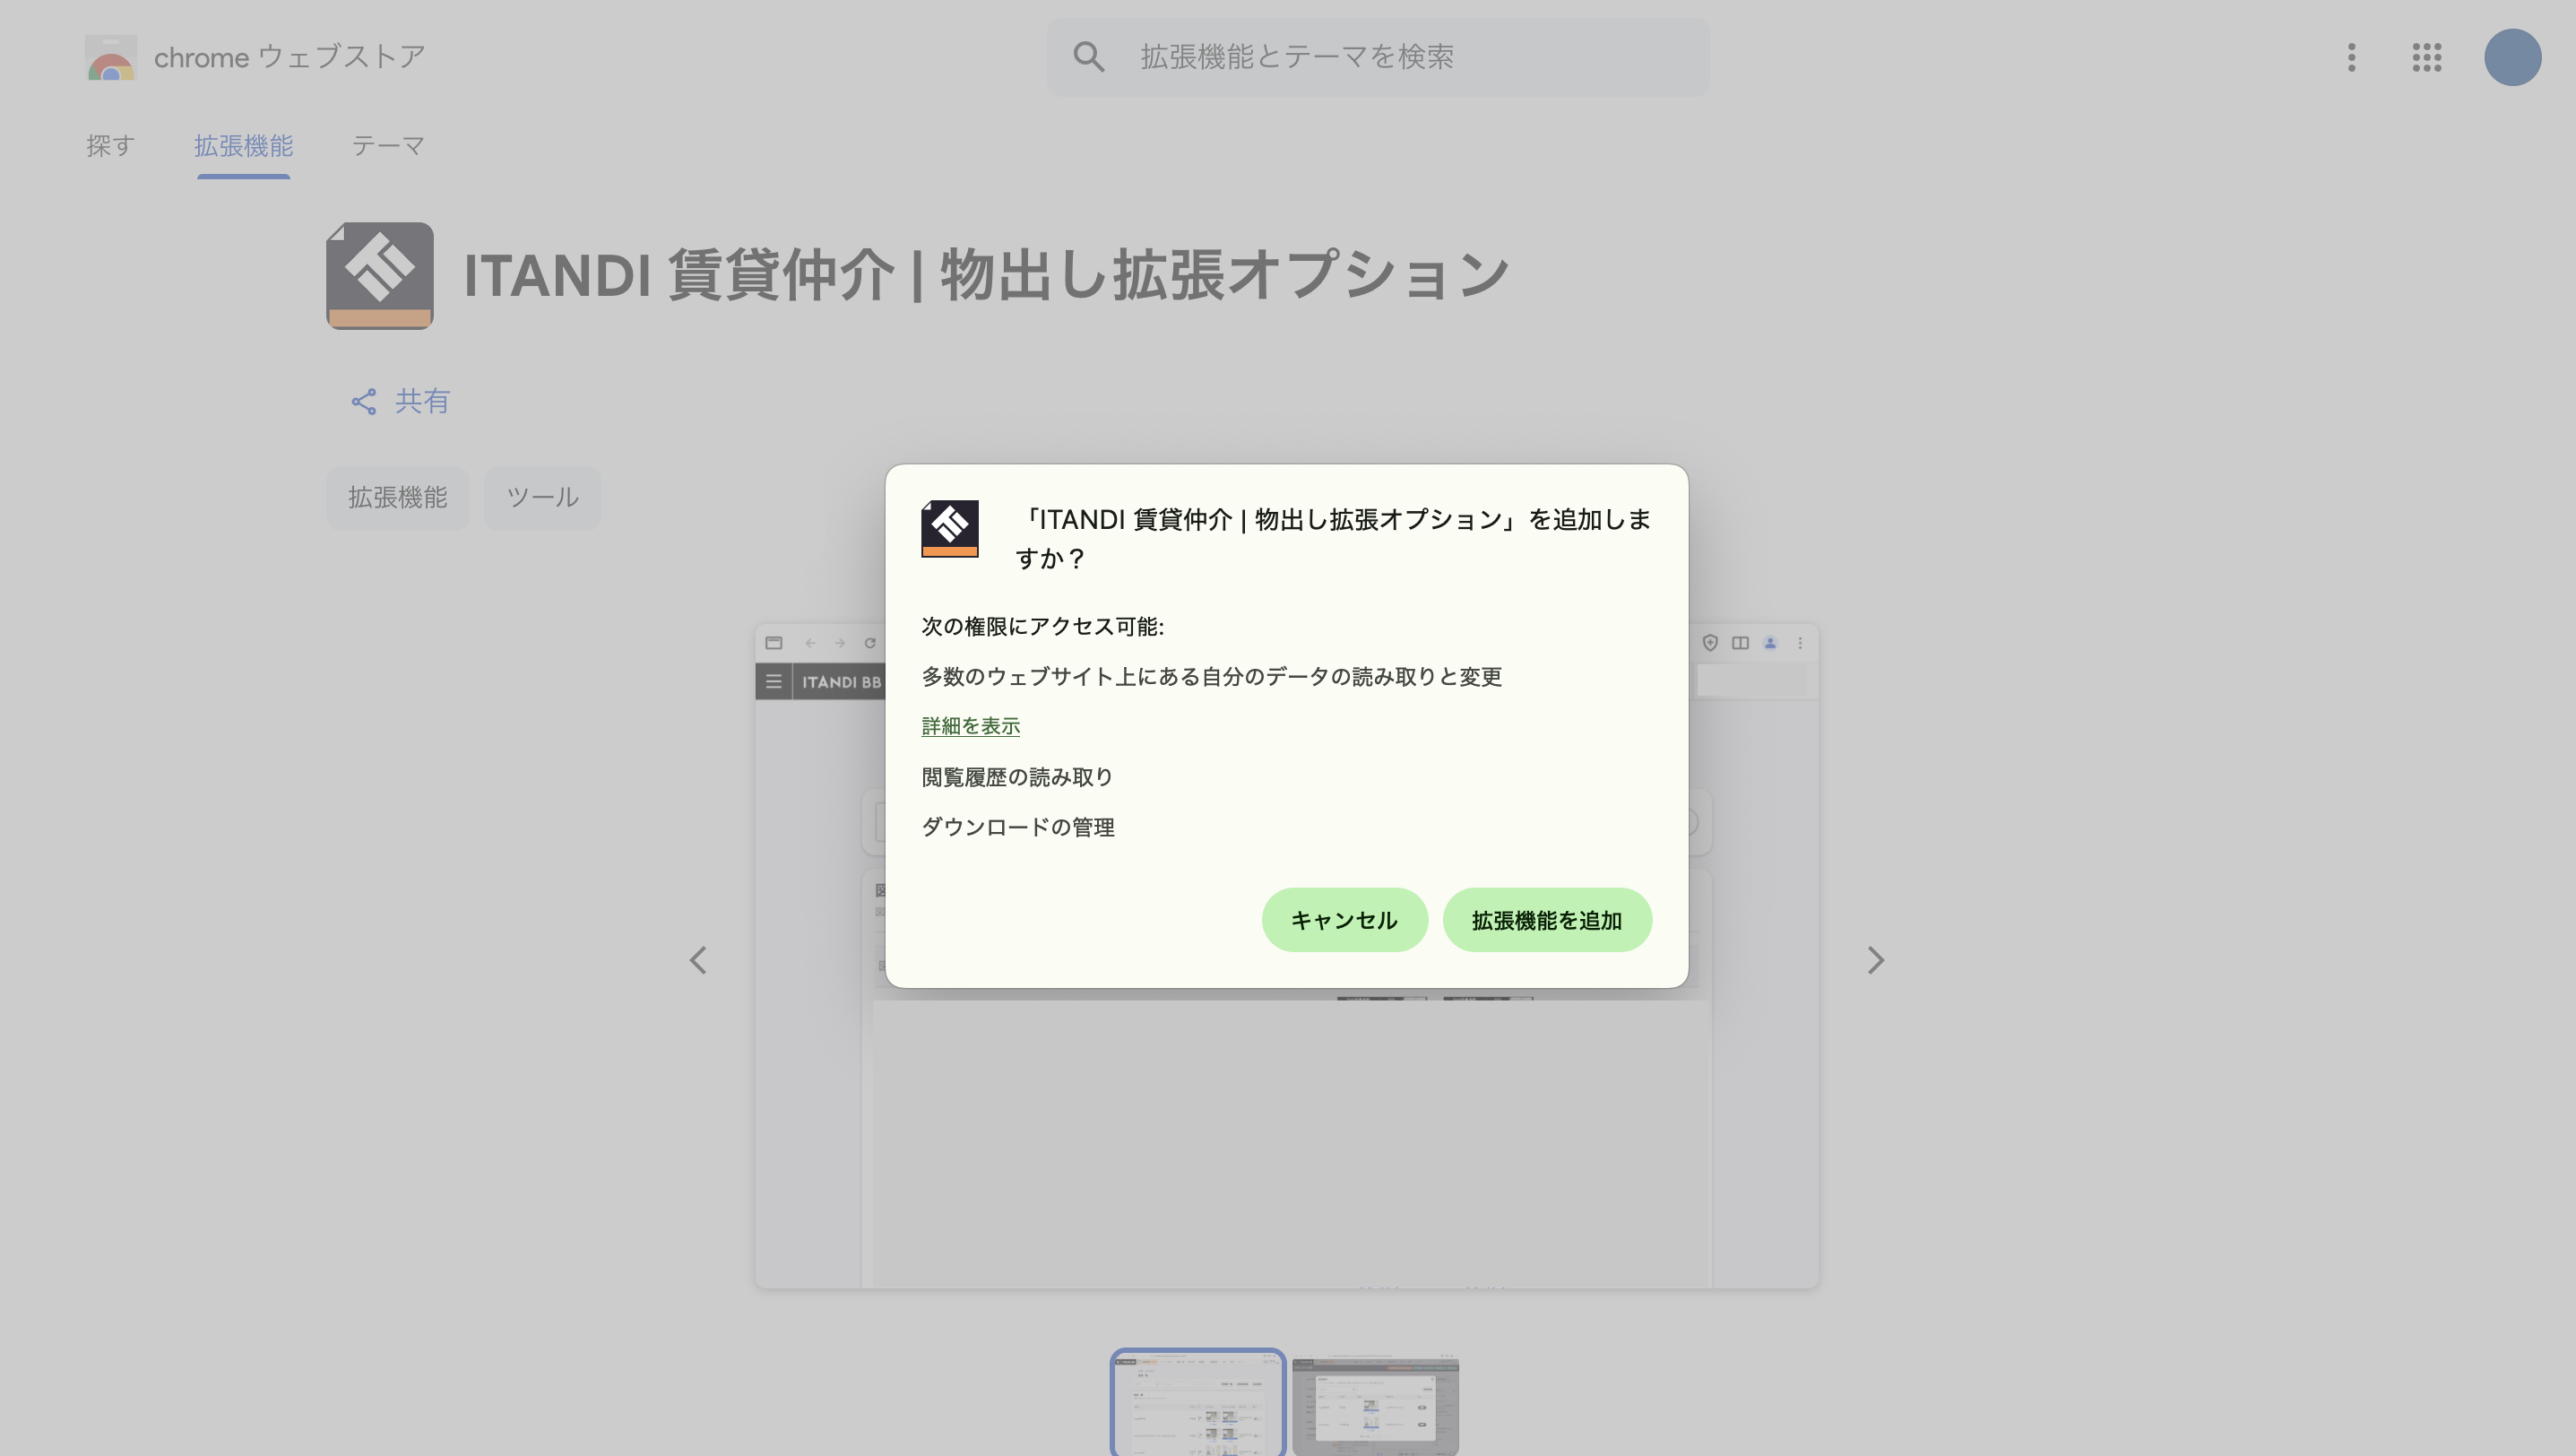This screenshot has height=1456, width=2576.
Task: Click the share icon next to 共有
Action: click(x=363, y=401)
